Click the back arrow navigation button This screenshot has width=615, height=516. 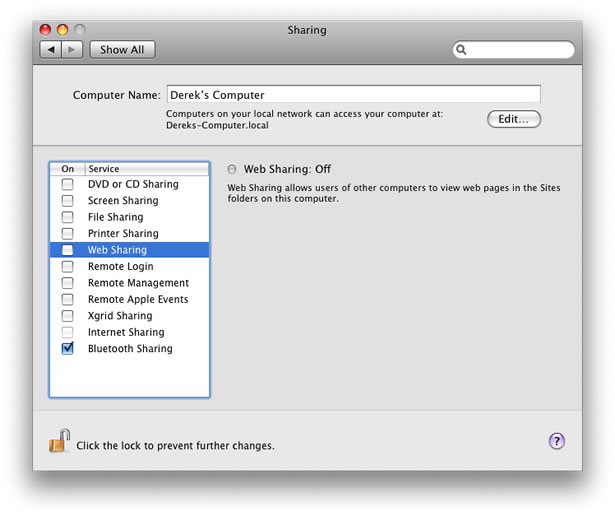click(51, 50)
